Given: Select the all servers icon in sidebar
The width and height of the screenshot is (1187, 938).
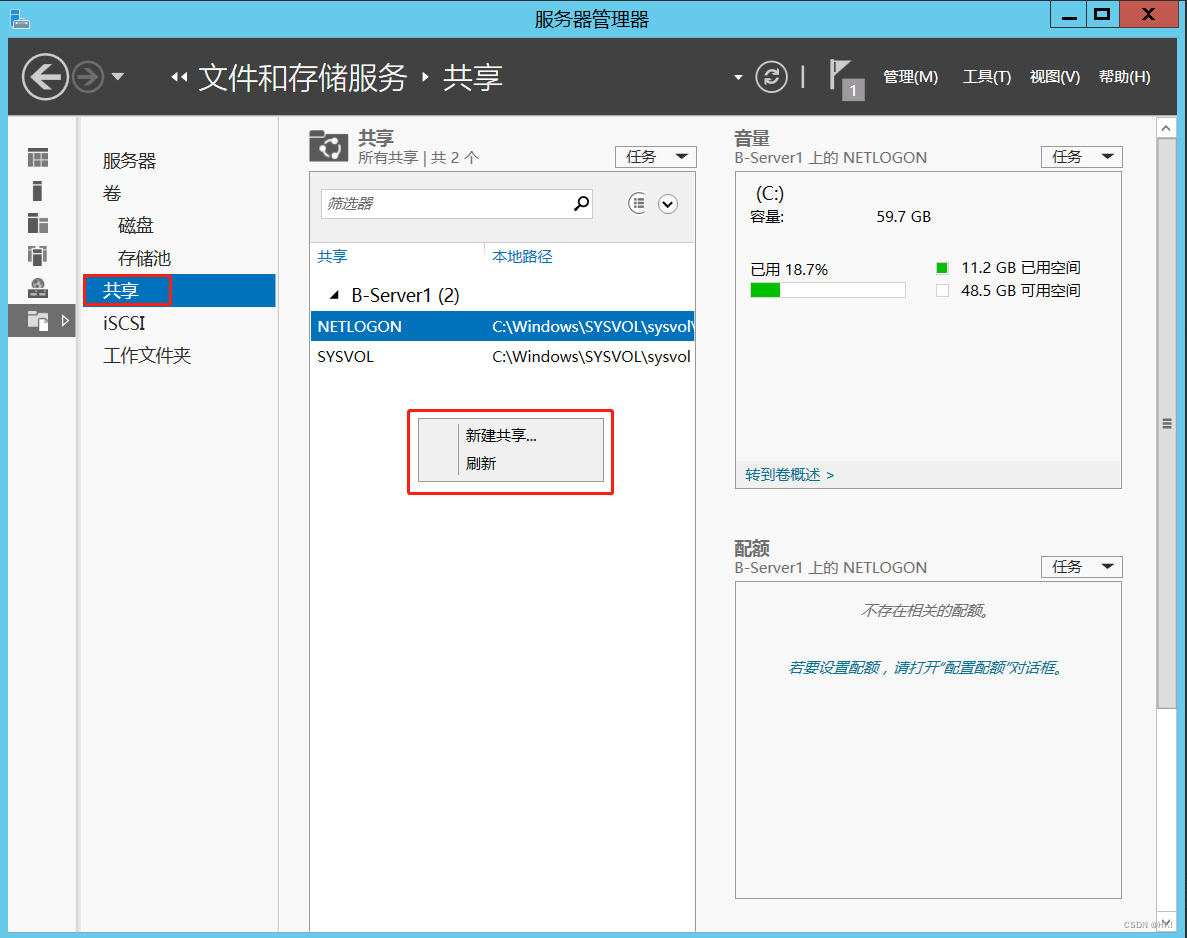Looking at the screenshot, I should pyautogui.click(x=38, y=223).
